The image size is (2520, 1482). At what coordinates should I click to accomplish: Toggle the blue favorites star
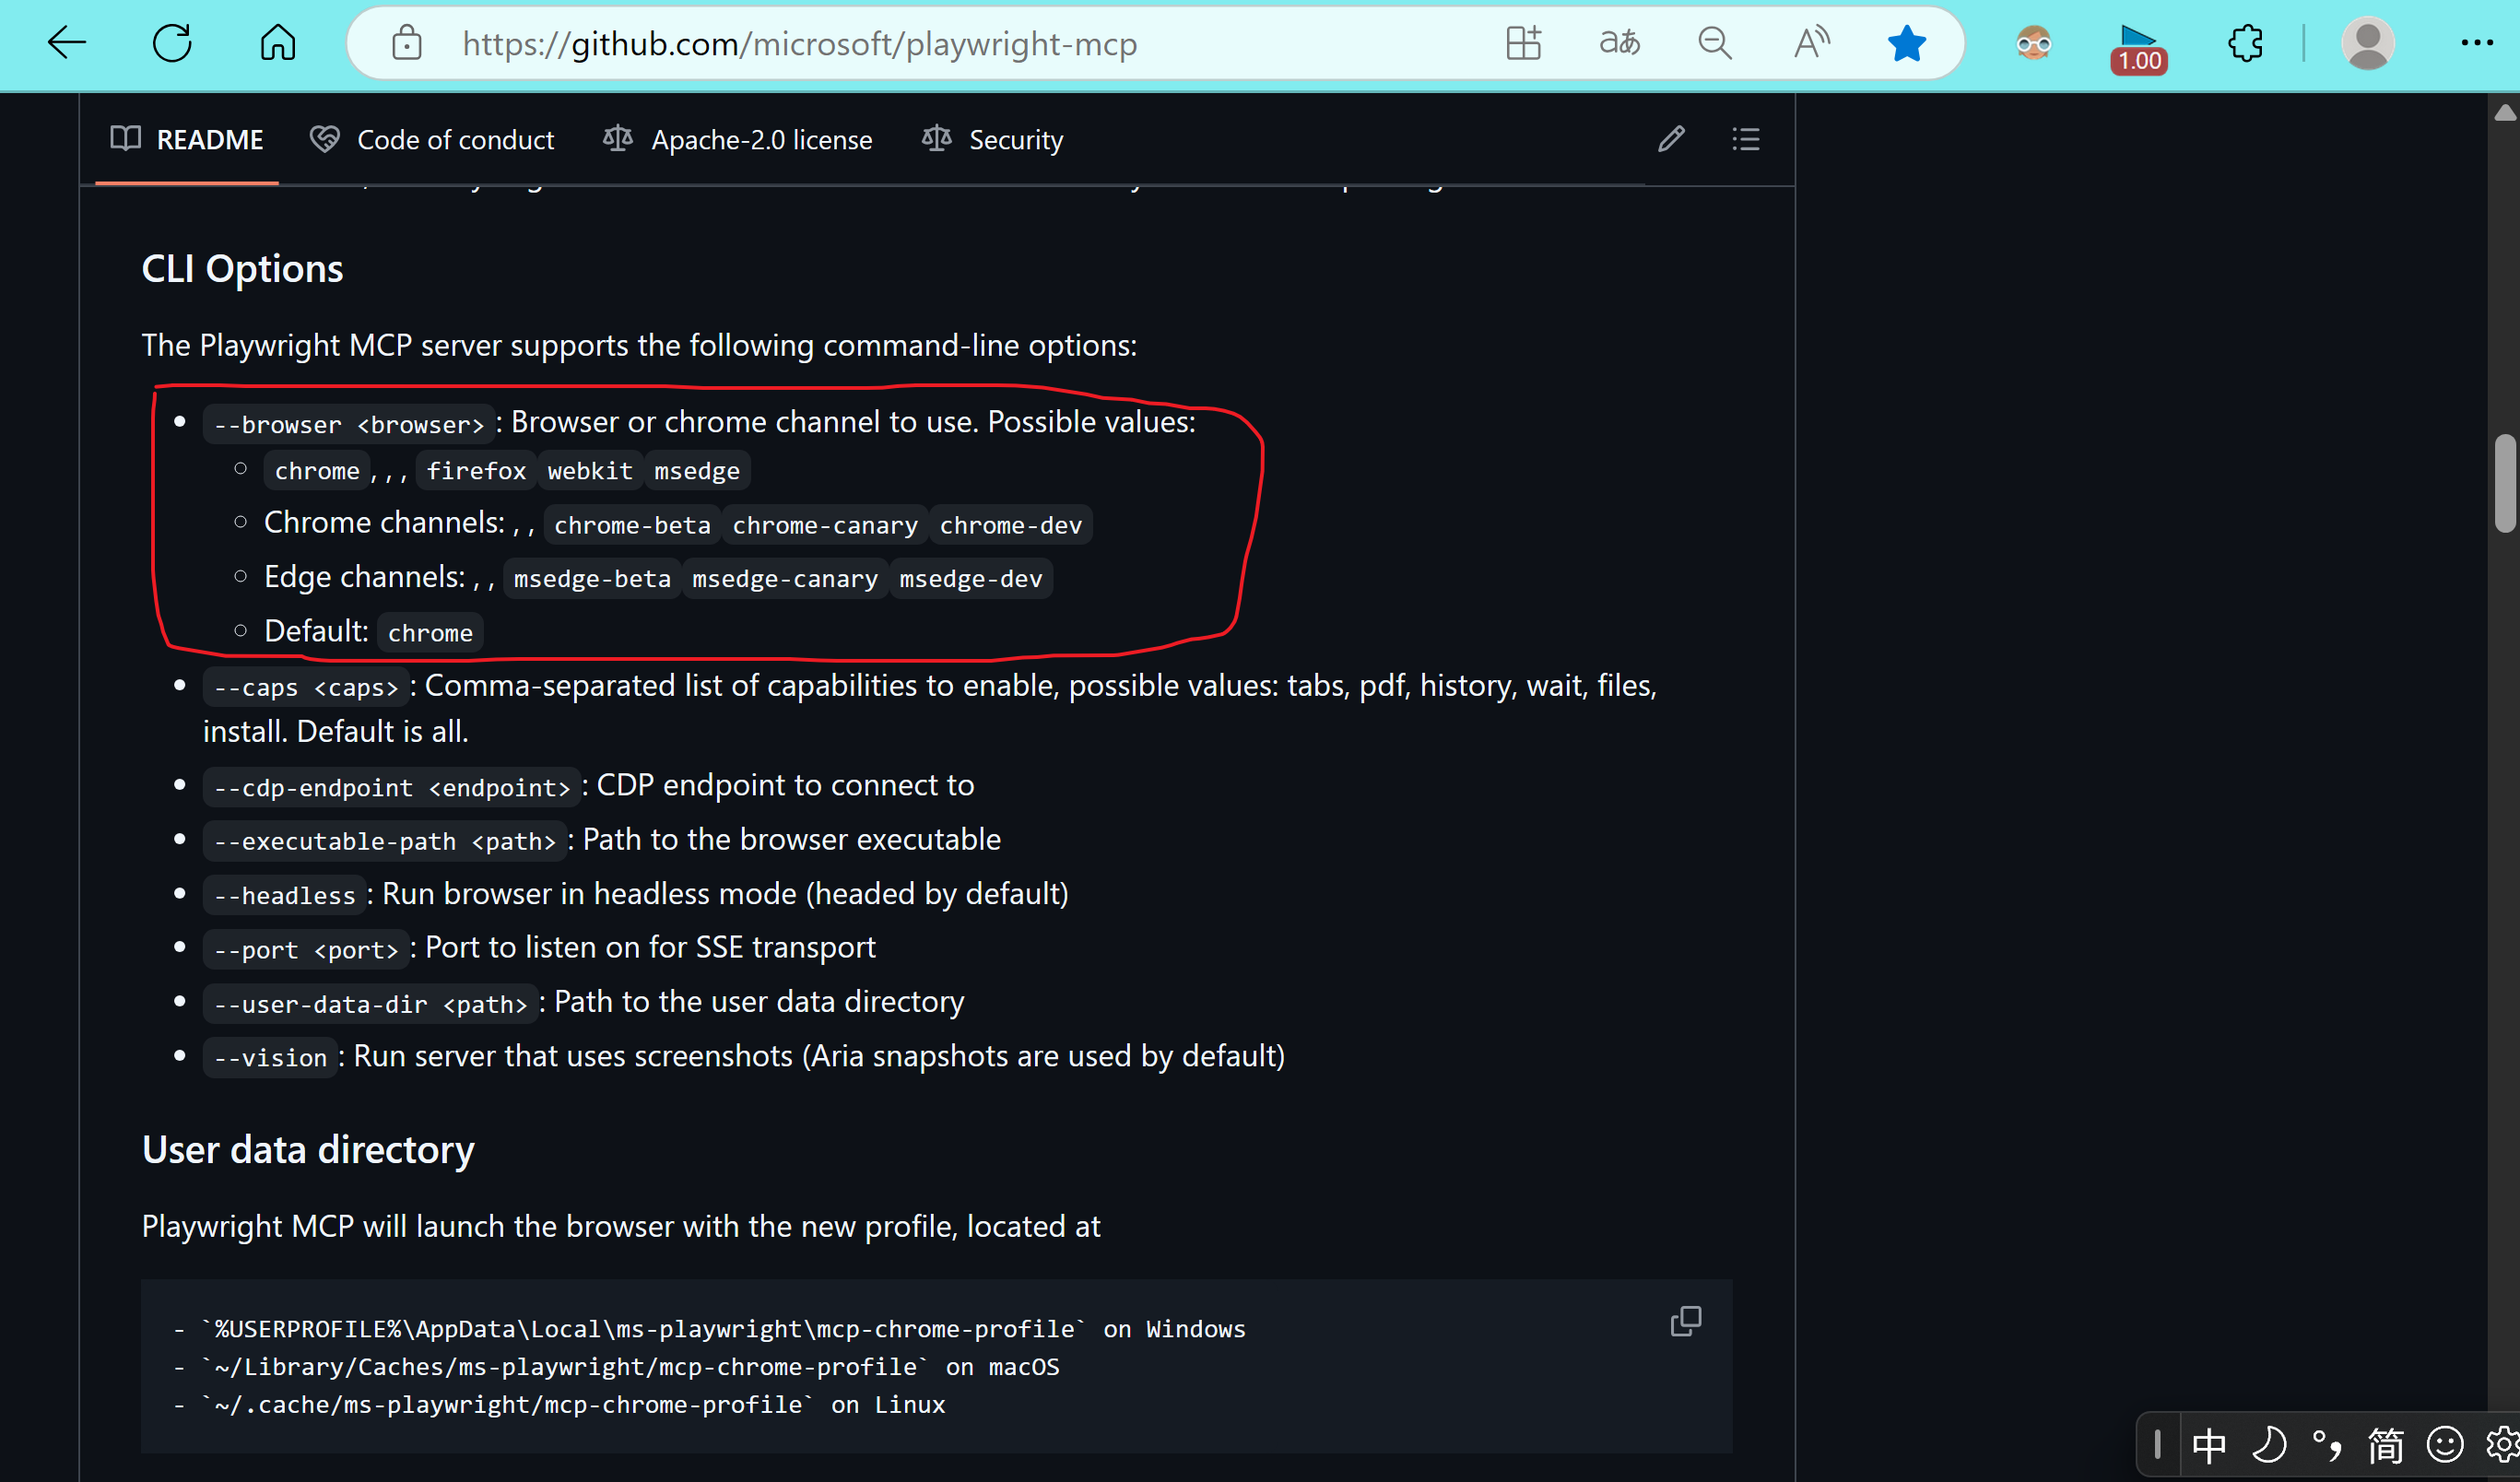[x=1906, y=43]
